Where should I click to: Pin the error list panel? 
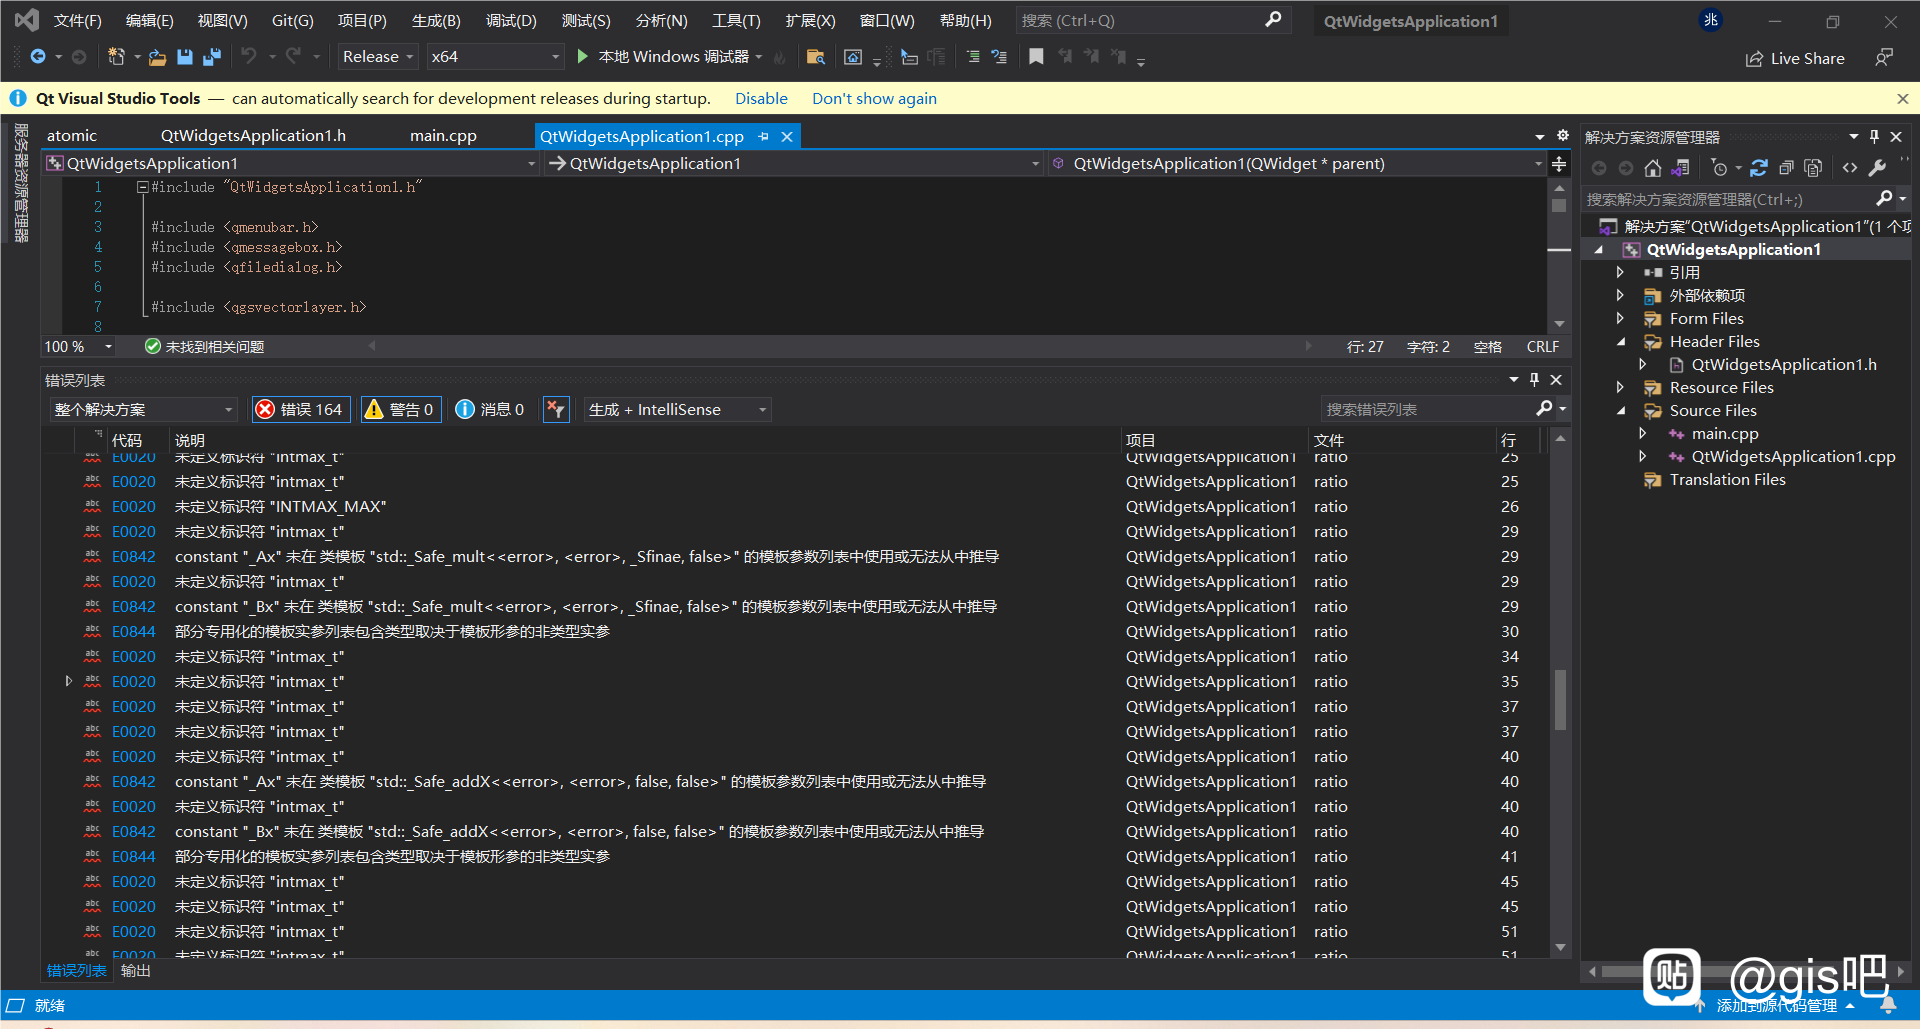(x=1535, y=380)
